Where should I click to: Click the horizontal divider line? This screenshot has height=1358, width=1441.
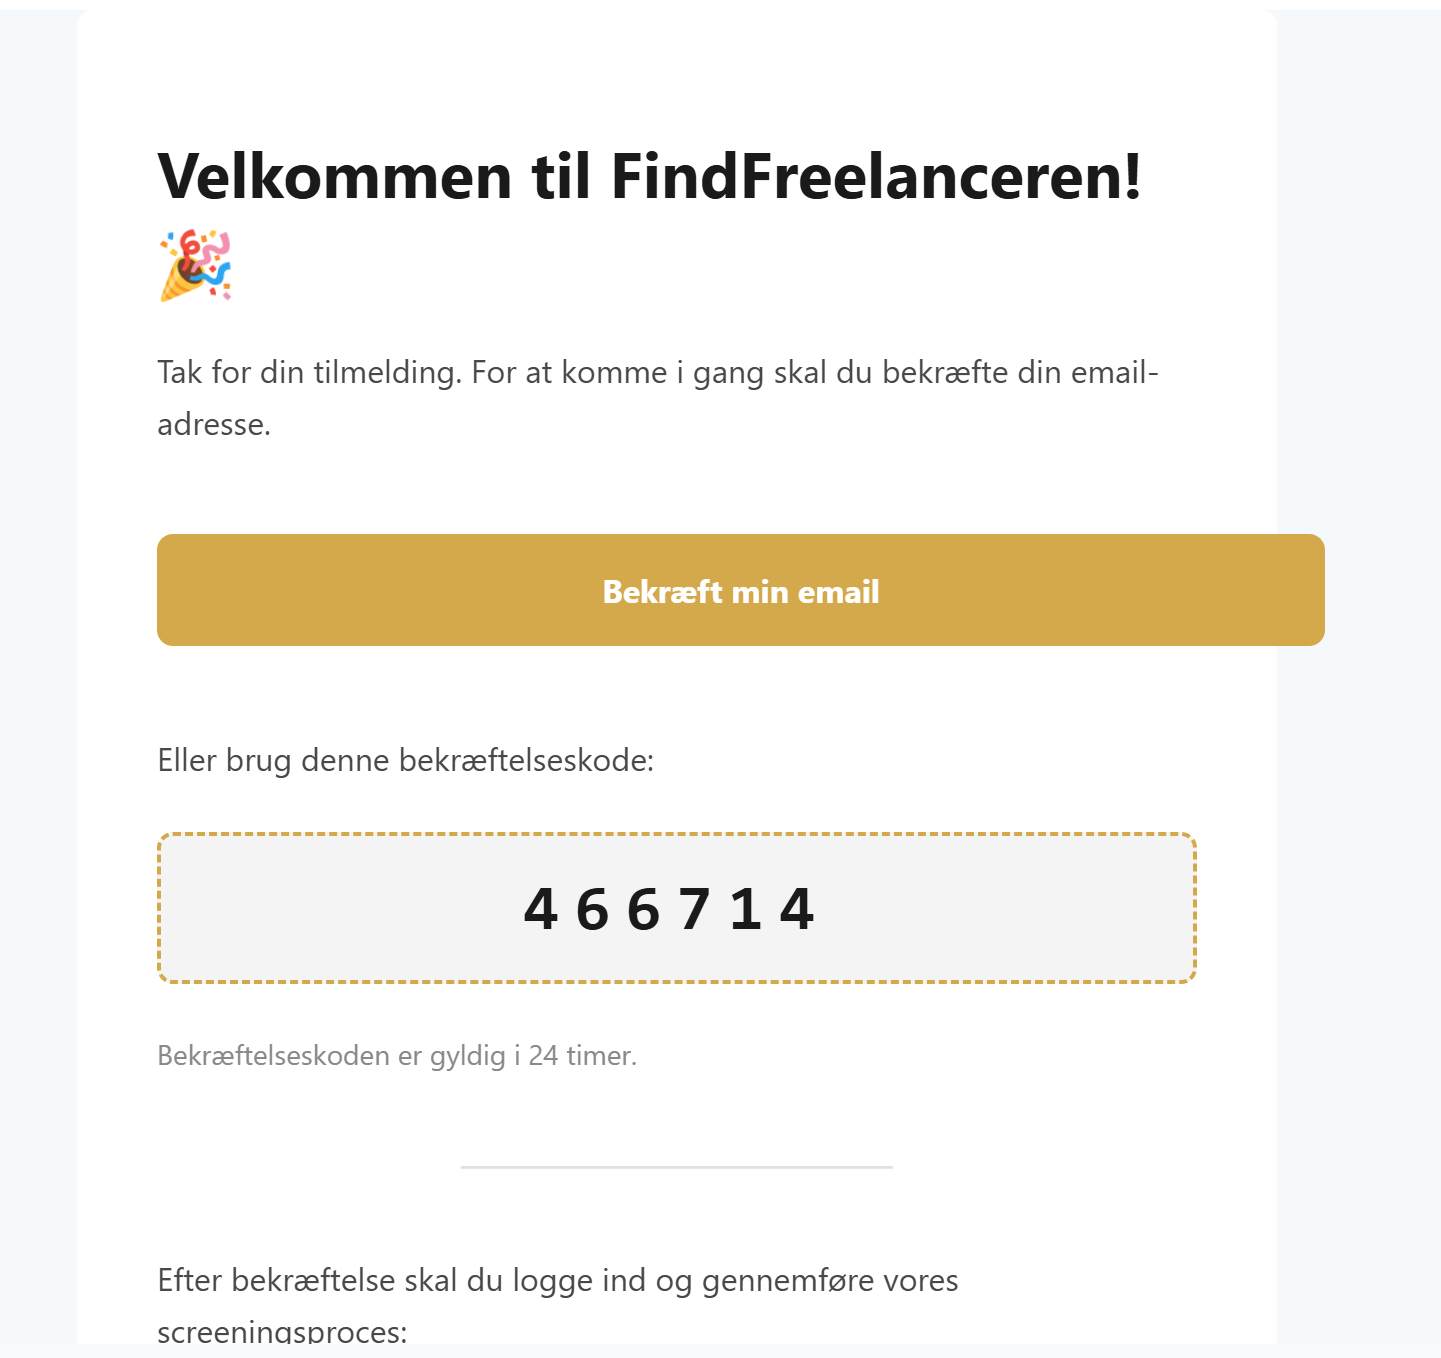[676, 1167]
